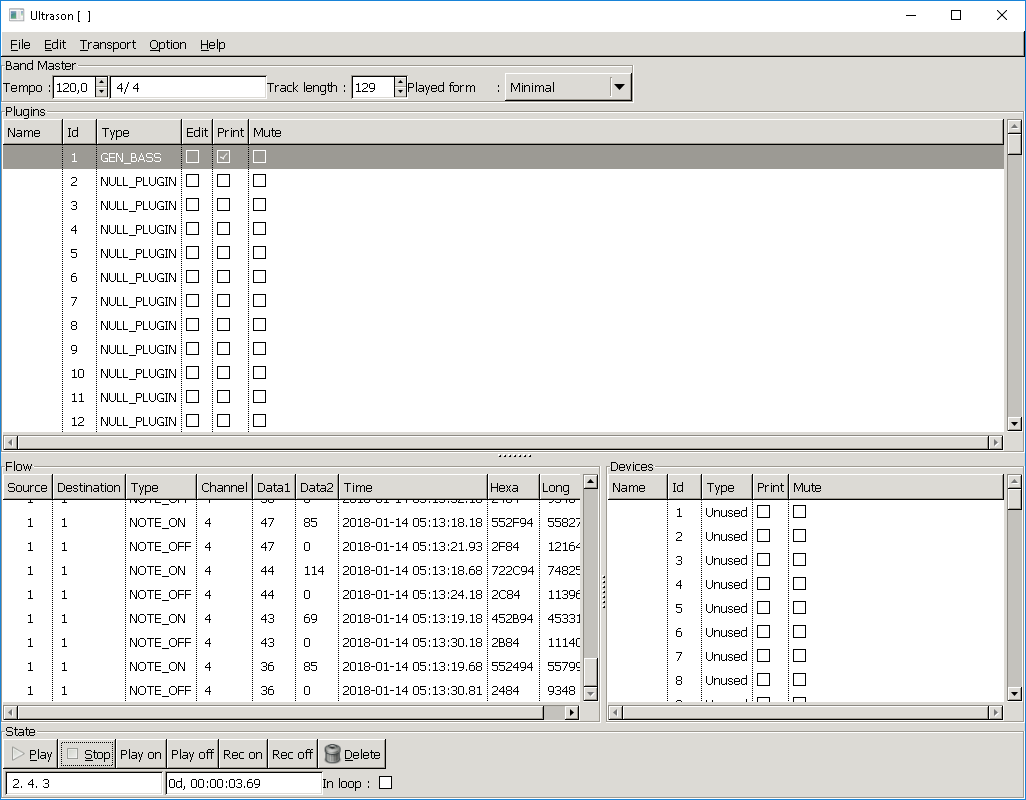Image resolution: width=1026 pixels, height=800 pixels.
Task: Toggle Print checkbox for GEN_BASS plugin
Action: click(224, 157)
